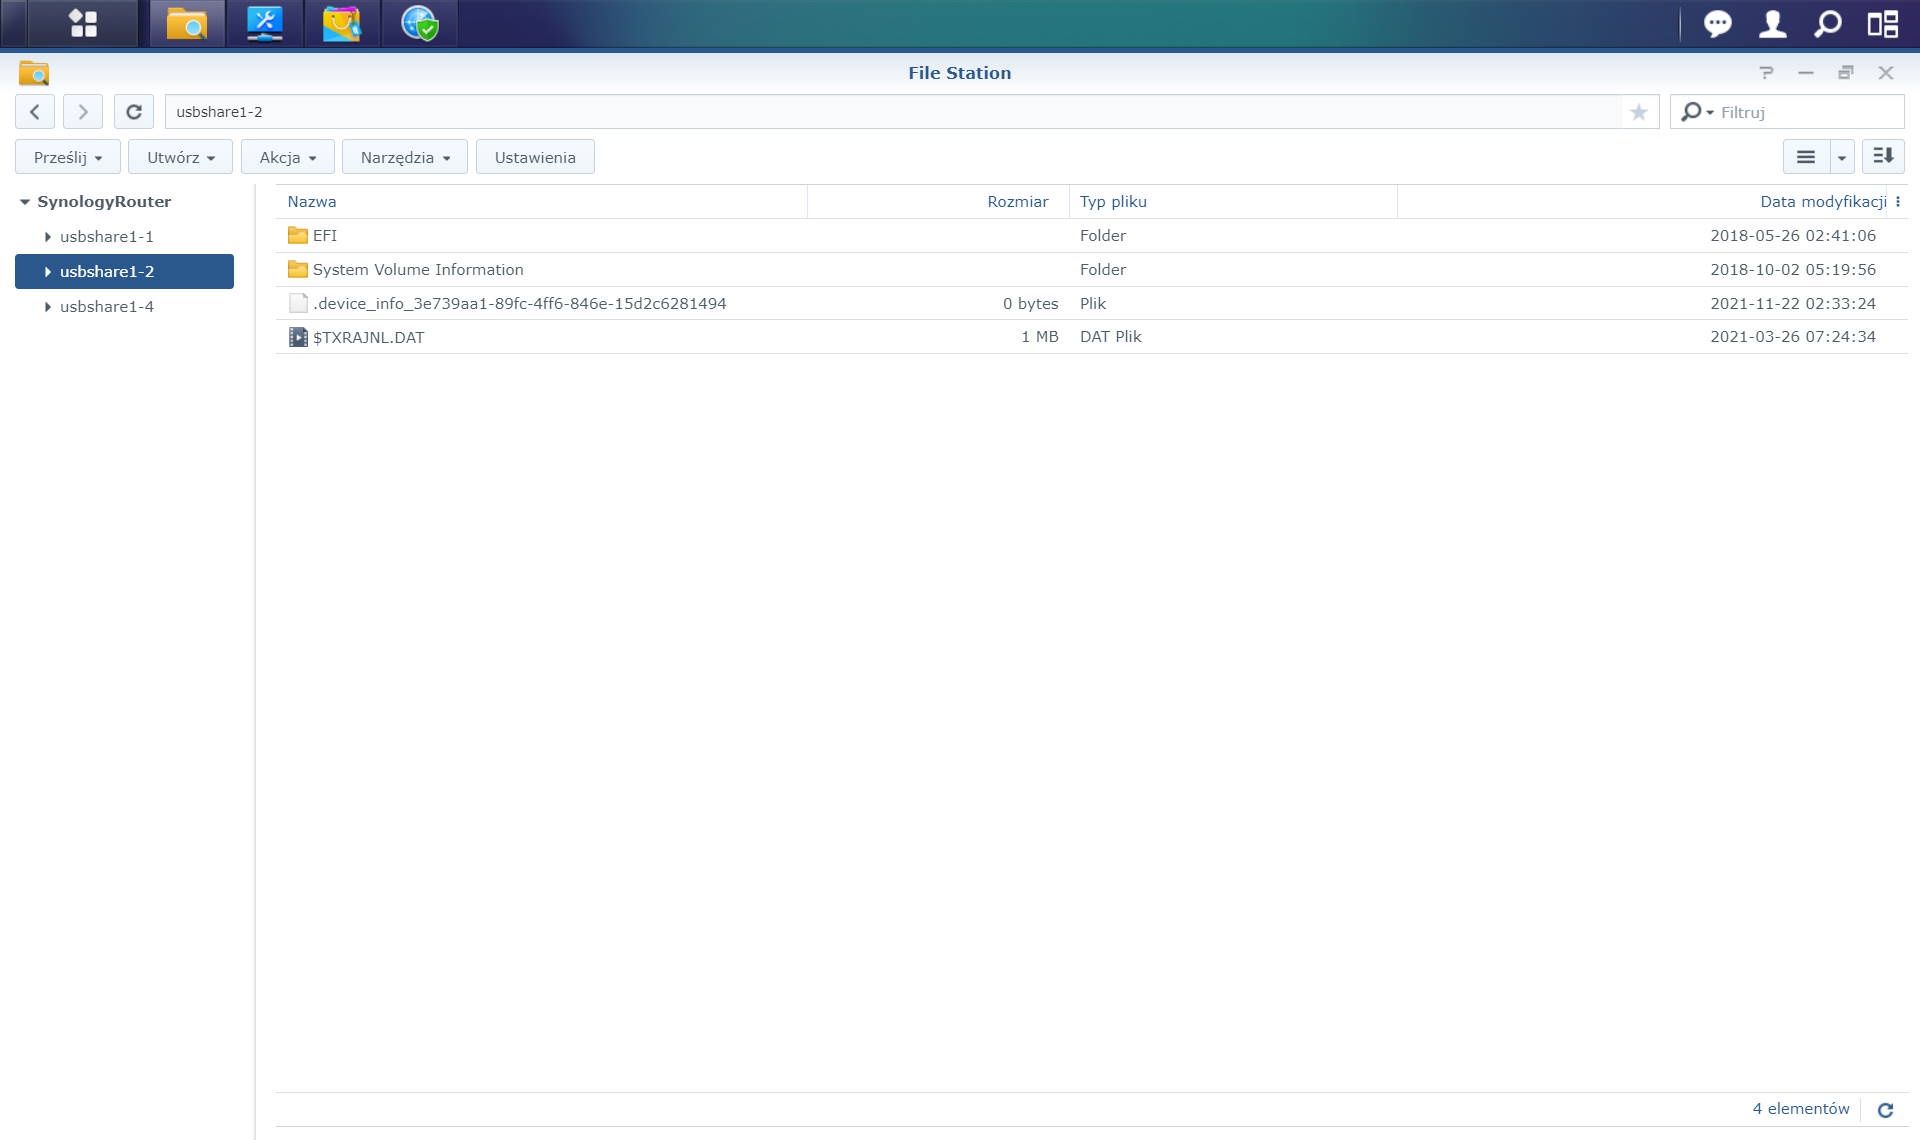This screenshot has height=1140, width=1920.
Task: Click the Filtruj filter input field
Action: click(x=1808, y=112)
